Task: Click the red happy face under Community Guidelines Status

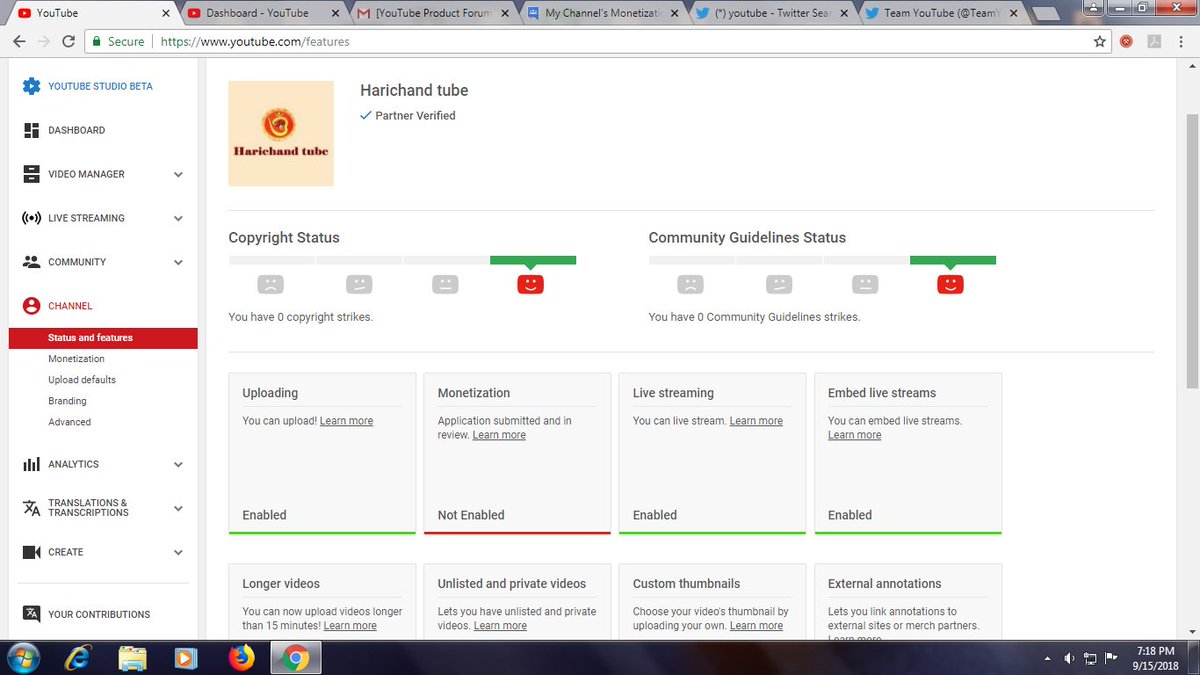Action: (950, 284)
